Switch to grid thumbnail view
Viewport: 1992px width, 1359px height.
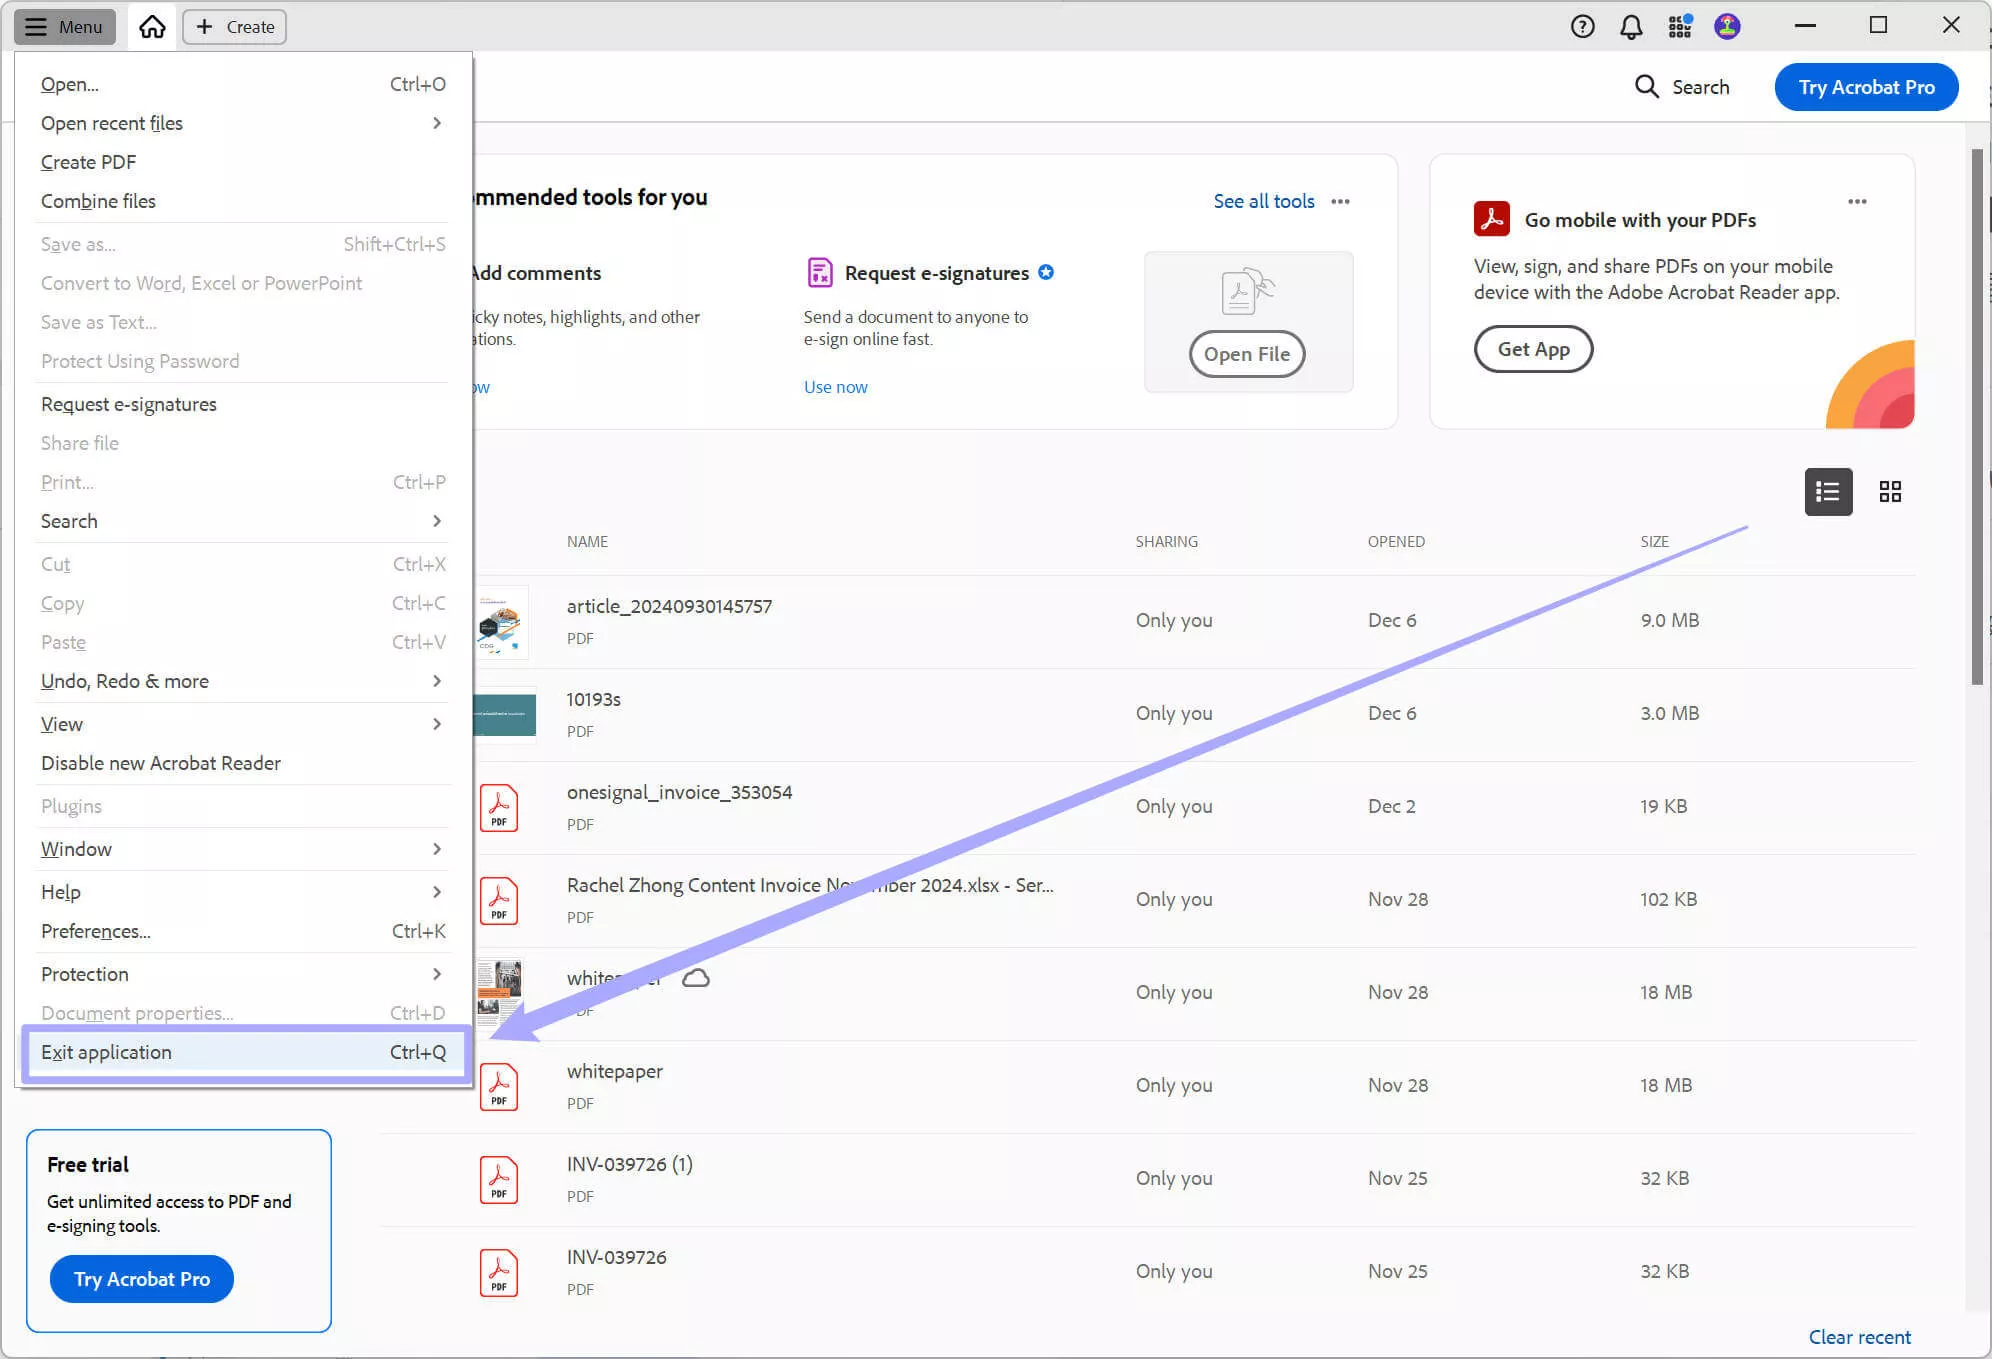pyautogui.click(x=1890, y=492)
